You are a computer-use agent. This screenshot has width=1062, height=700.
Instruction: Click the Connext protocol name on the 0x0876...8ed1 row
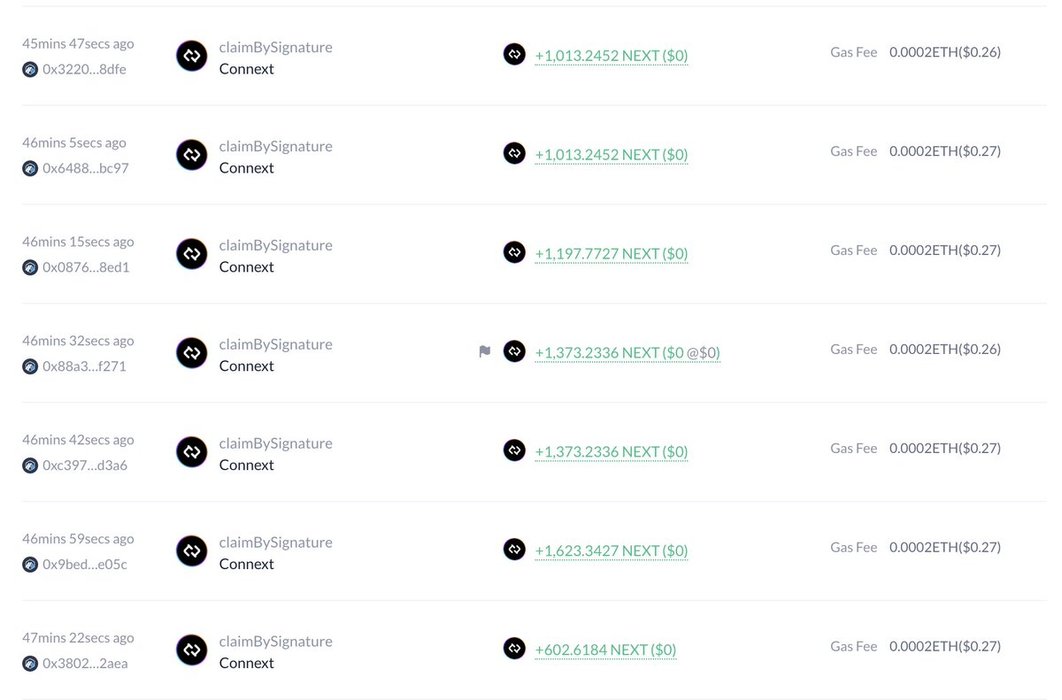(246, 267)
